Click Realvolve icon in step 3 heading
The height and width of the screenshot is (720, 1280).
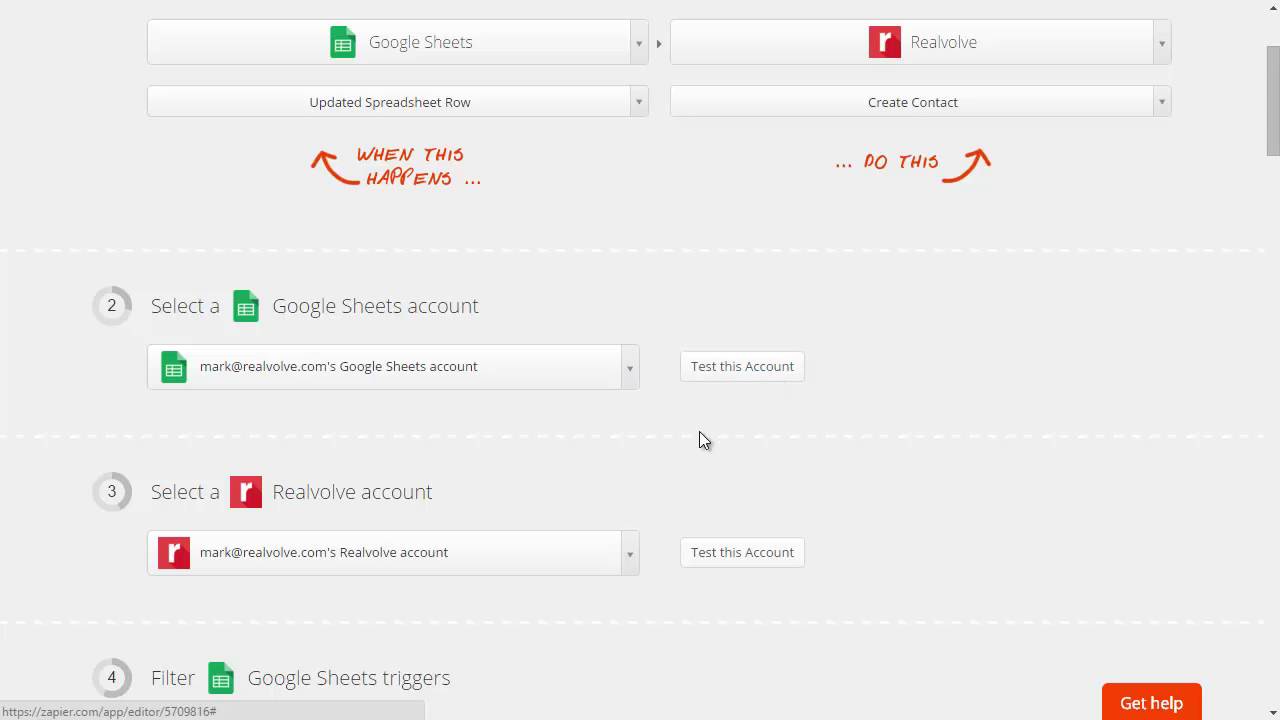pyautogui.click(x=246, y=492)
